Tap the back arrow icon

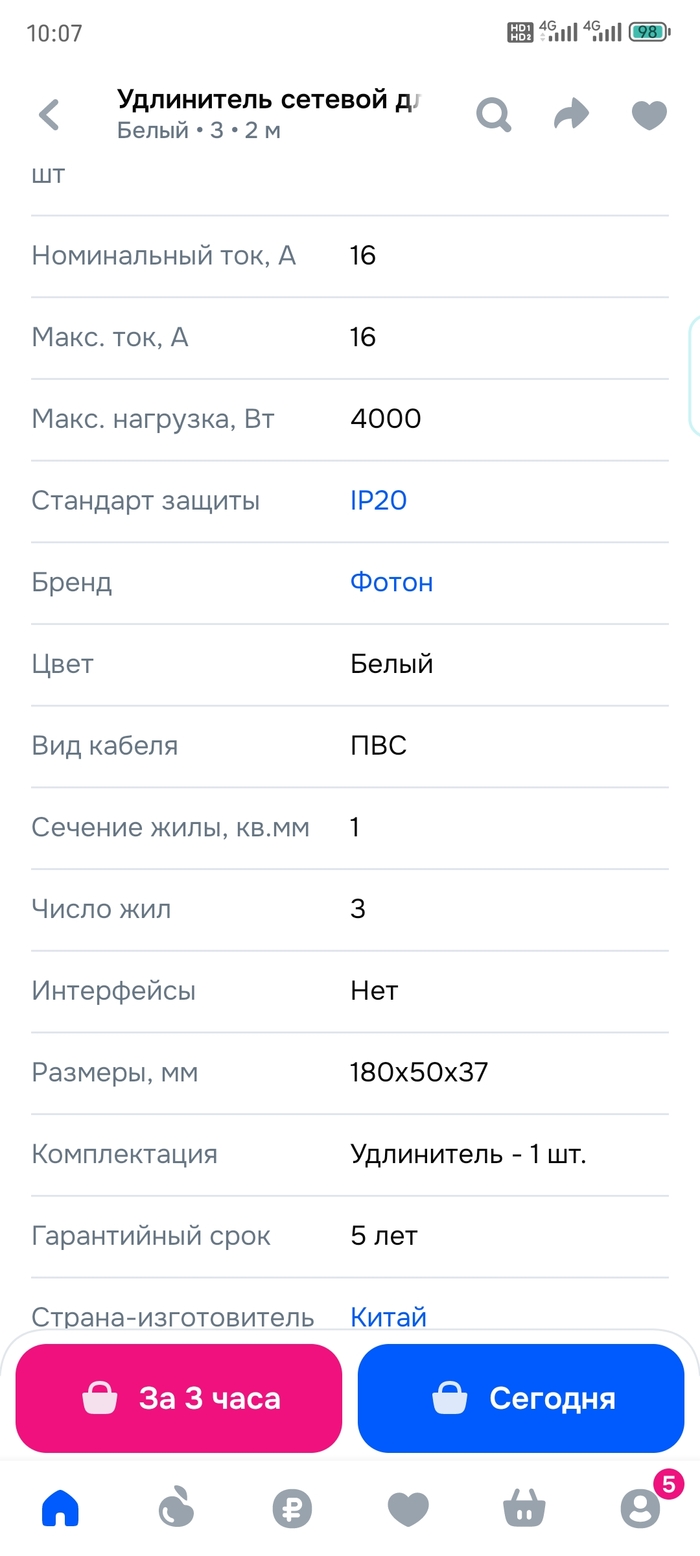(x=49, y=115)
